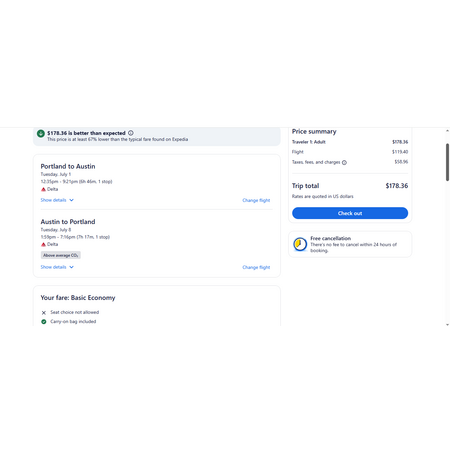
Task: Click the Above average CO2 badge
Action: point(61,255)
